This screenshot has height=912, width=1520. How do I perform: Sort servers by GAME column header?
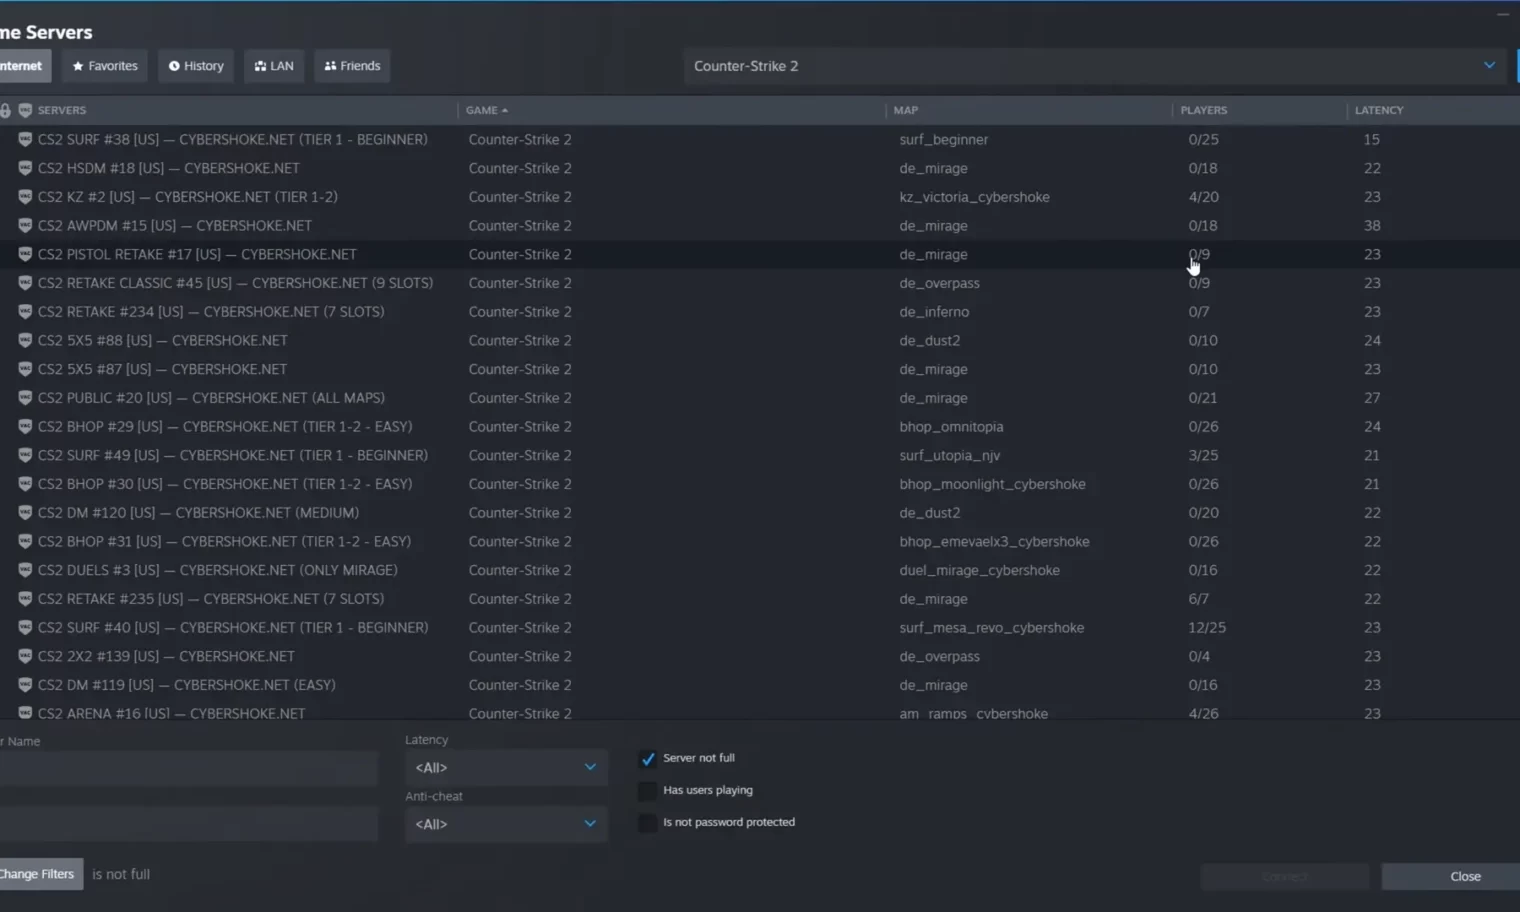click(487, 110)
